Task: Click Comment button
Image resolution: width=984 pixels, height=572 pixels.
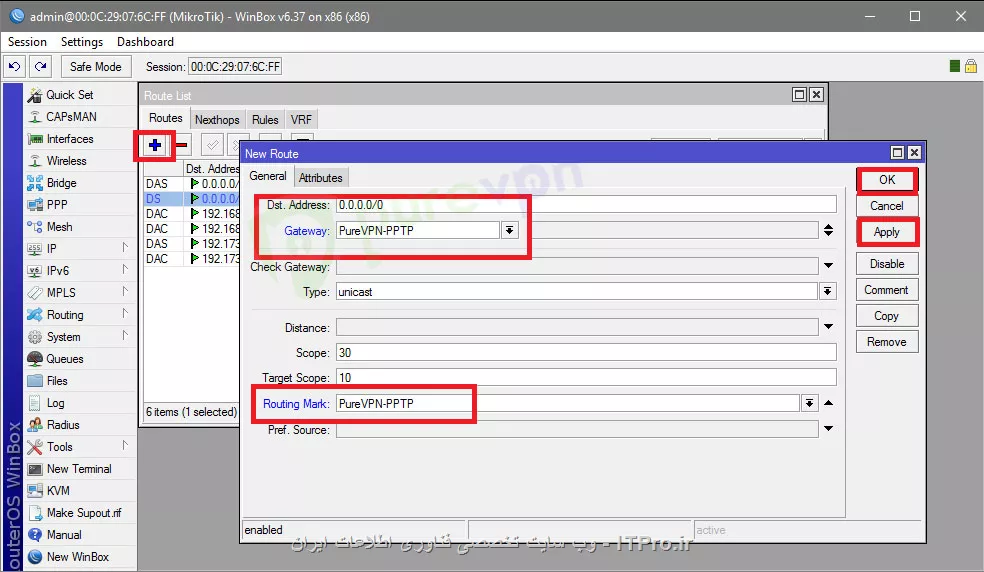Action: coord(887,289)
